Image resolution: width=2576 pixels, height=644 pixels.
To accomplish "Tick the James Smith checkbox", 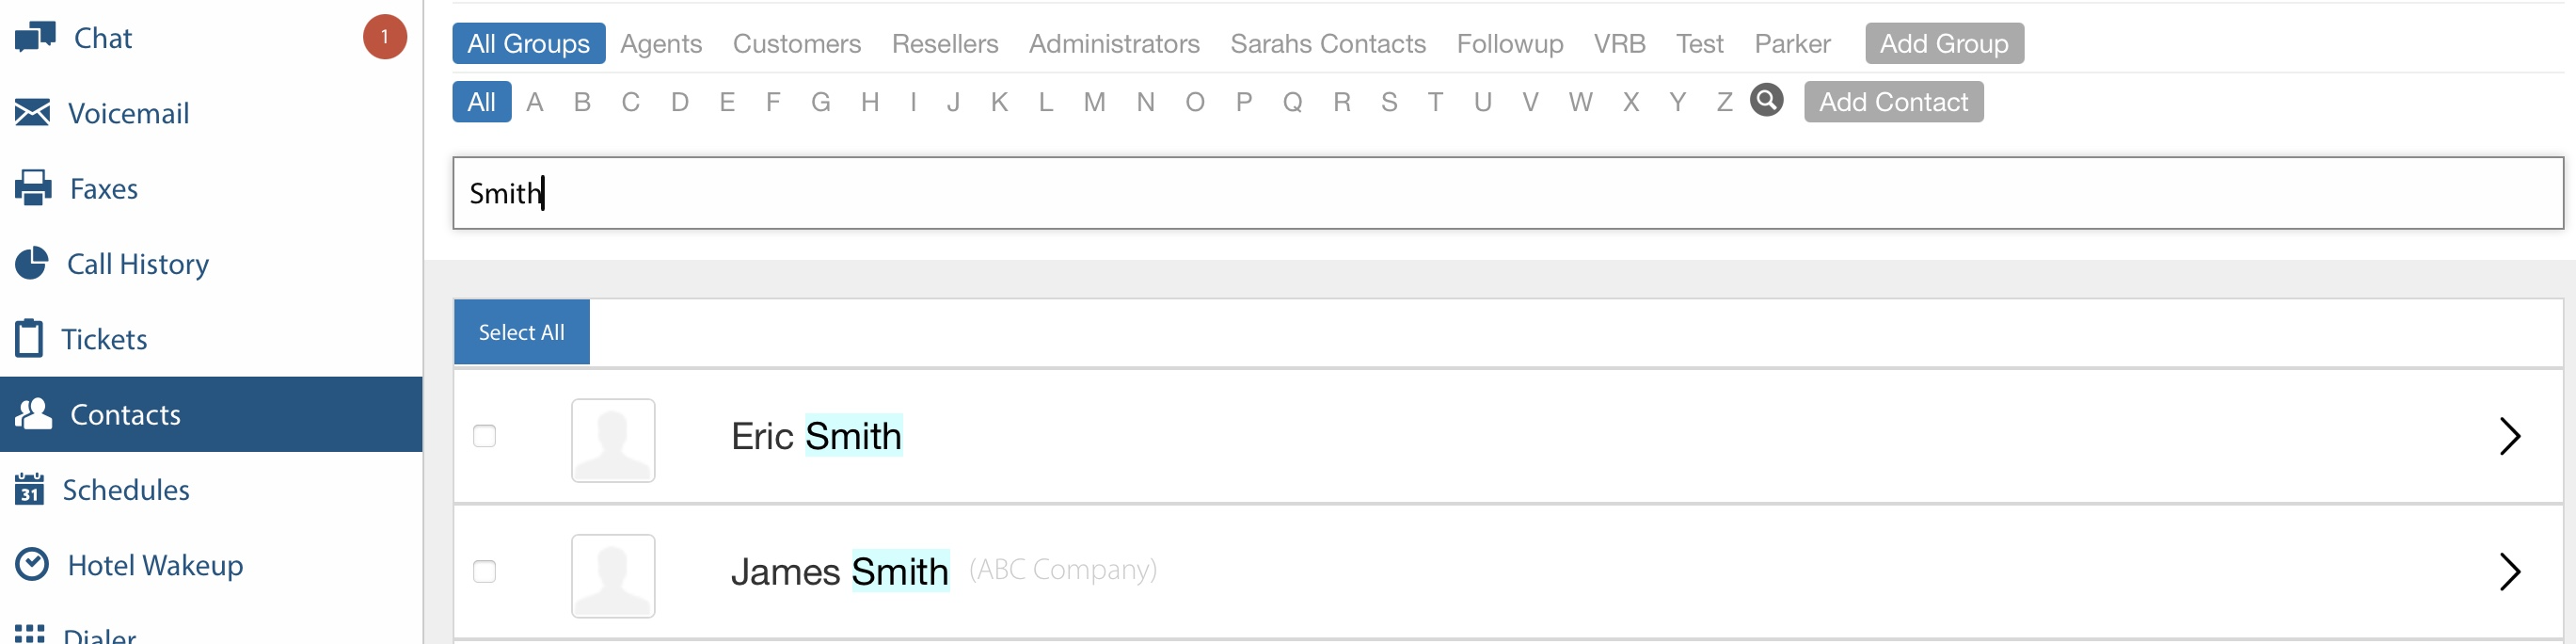I will tap(484, 571).
